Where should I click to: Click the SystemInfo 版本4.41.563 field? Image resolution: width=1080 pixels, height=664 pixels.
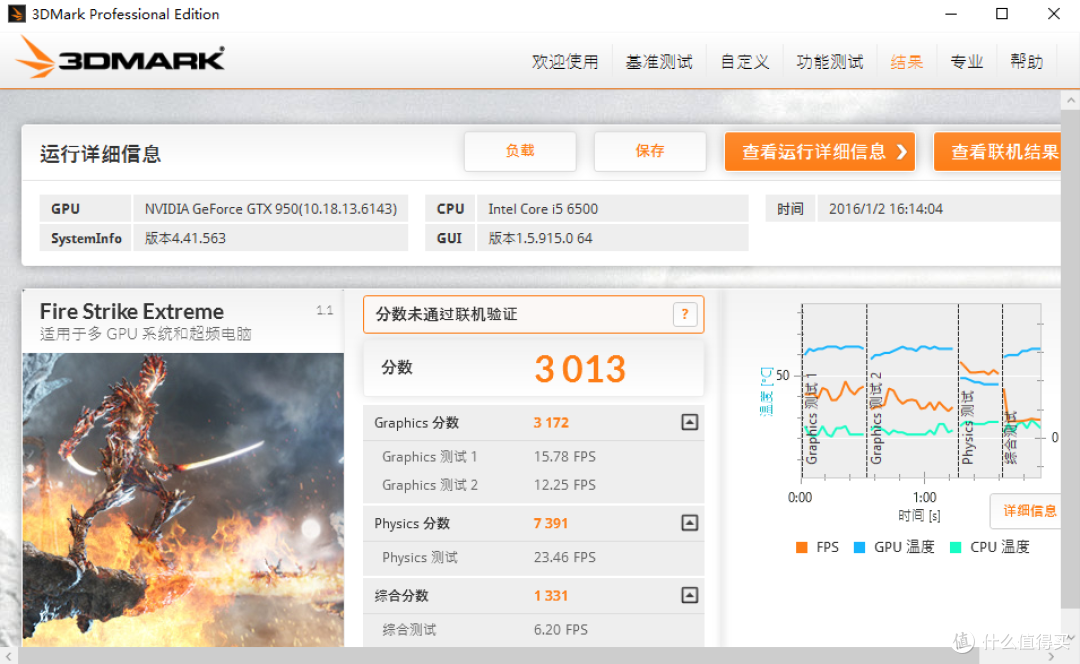tap(271, 238)
